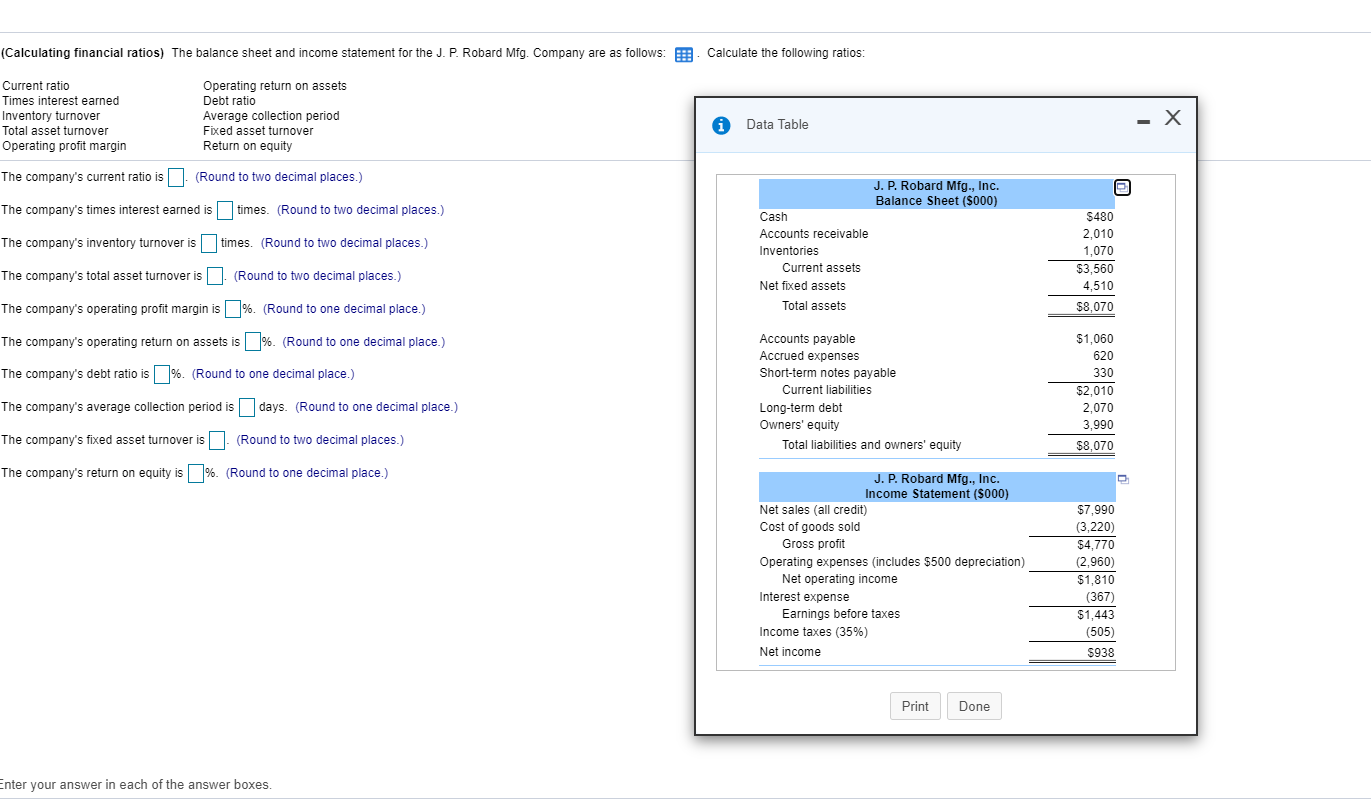Click the info icon in the Data Table header
Screen dimensions: 1371x800
(x=722, y=124)
